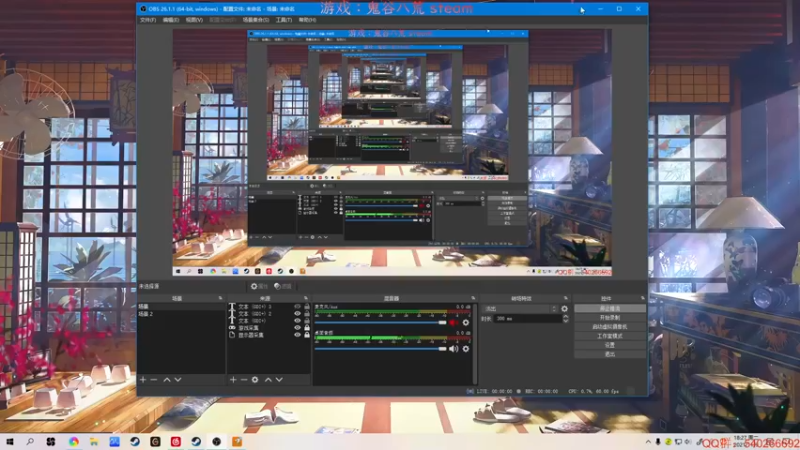This screenshot has width=800, height=450.
Task: Mute desktop audio speaker icon
Action: [x=453, y=348]
